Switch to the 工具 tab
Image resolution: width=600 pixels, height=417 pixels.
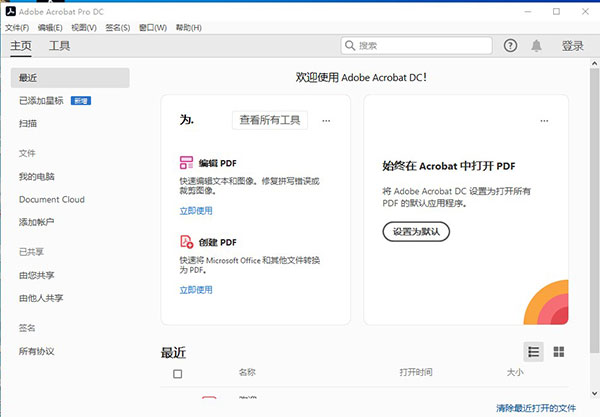(59, 46)
